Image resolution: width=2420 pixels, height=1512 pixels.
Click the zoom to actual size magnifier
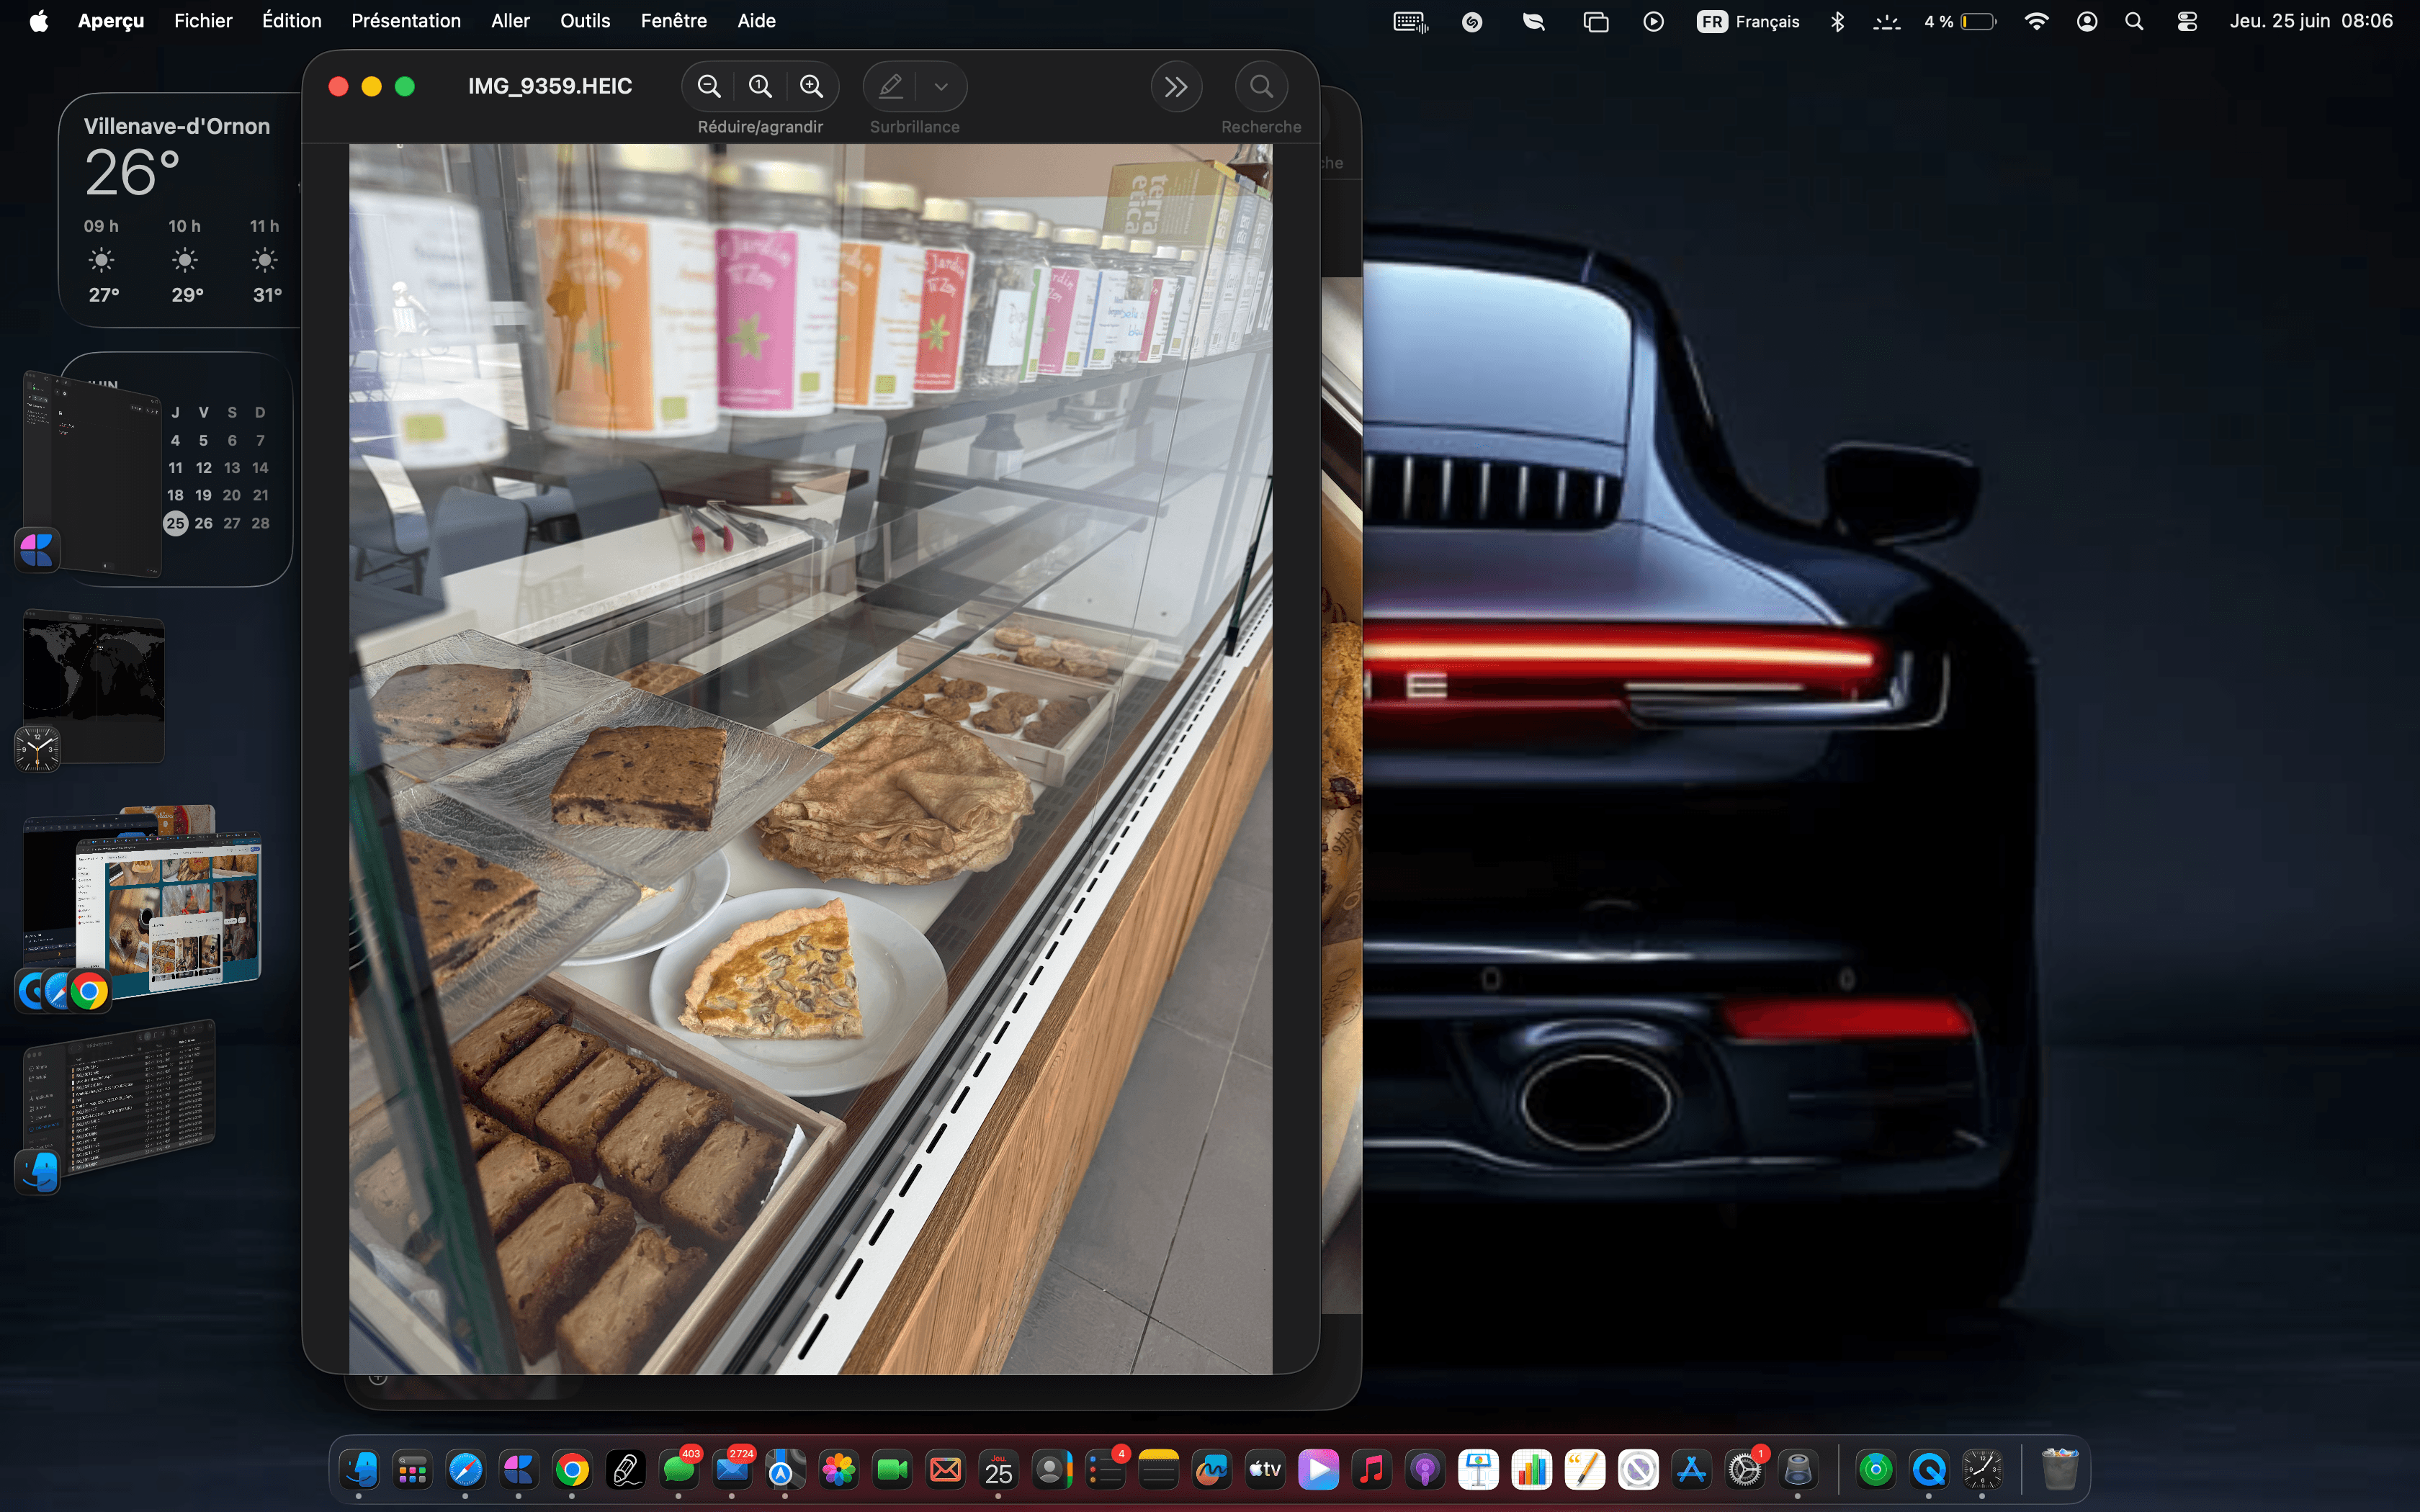click(x=760, y=86)
